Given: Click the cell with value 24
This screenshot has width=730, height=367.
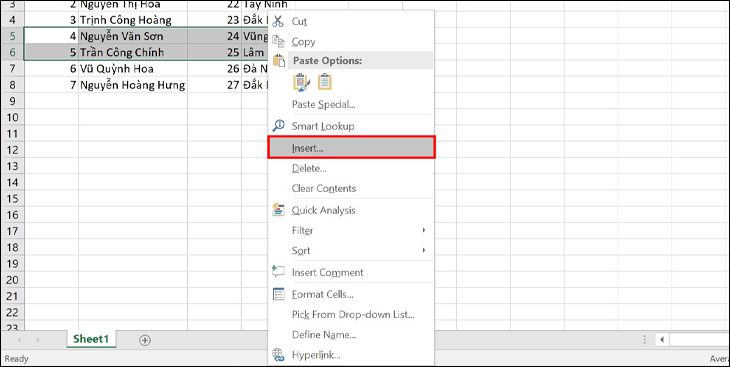Looking at the screenshot, I should point(214,36).
